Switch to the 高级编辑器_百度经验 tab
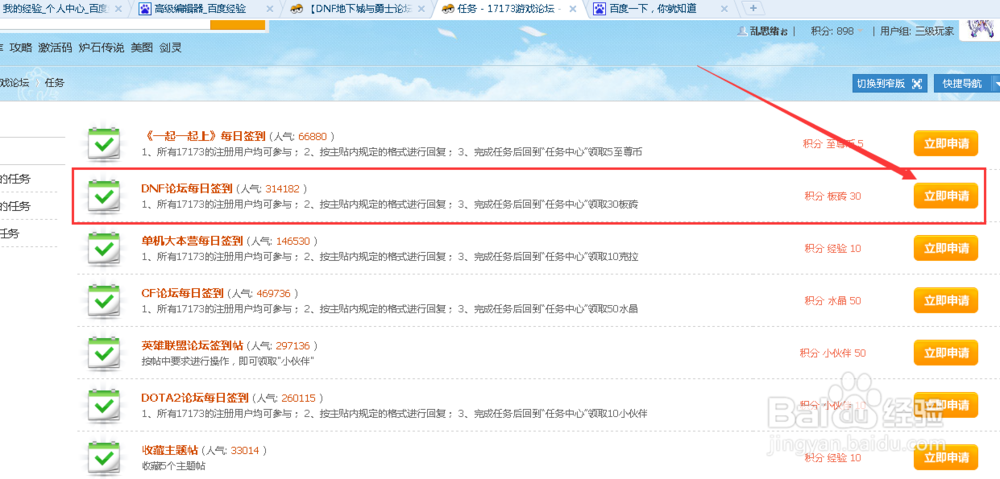This screenshot has height=479, width=1000. pos(205,9)
